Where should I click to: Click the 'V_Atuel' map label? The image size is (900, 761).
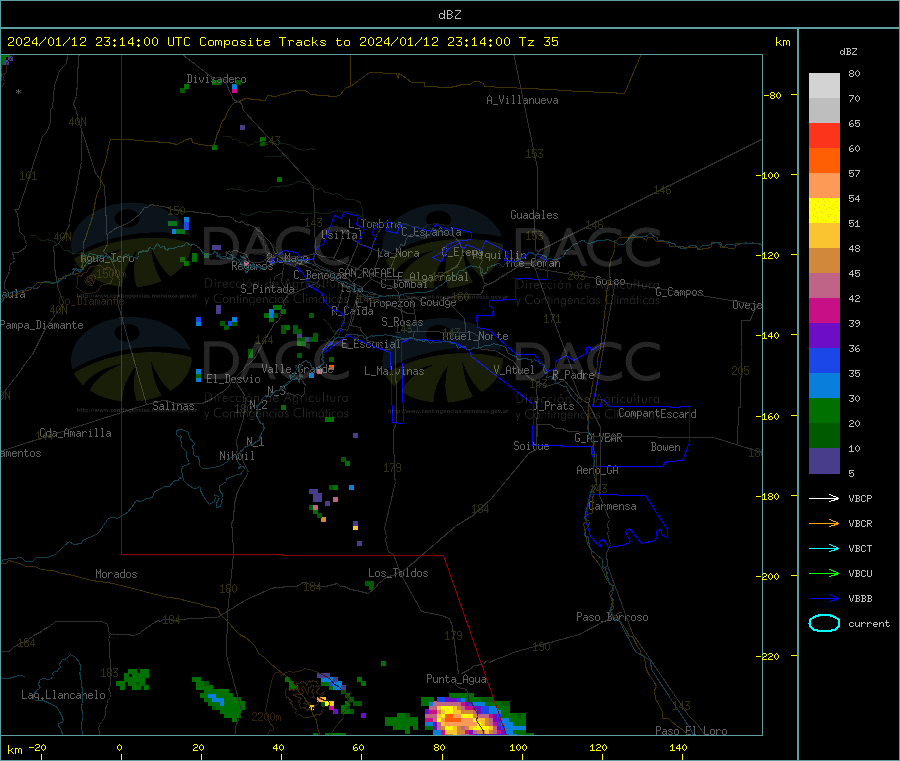point(514,370)
